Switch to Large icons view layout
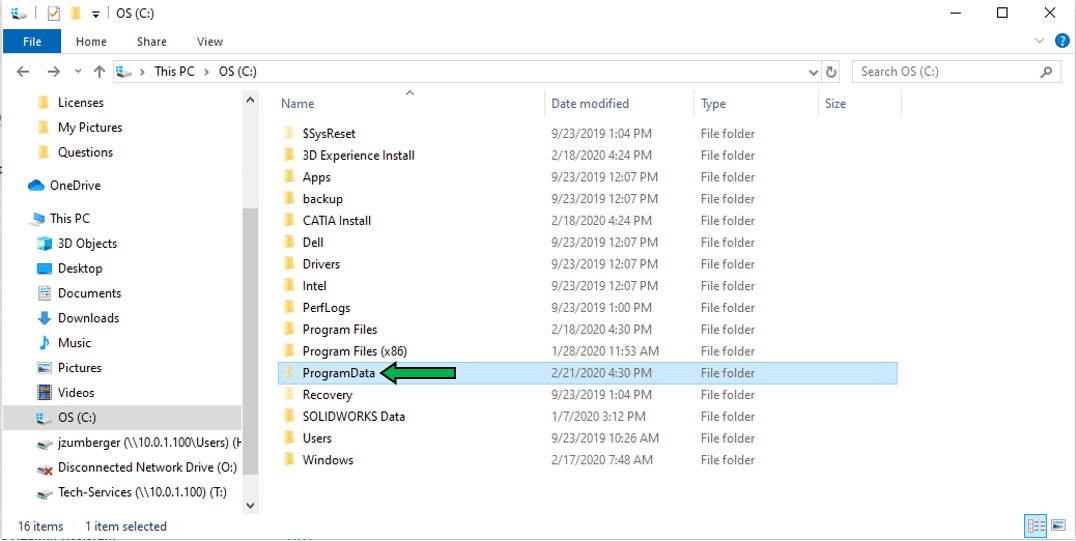Screen dimensions: 1076x541 pyautogui.click(x=1057, y=527)
